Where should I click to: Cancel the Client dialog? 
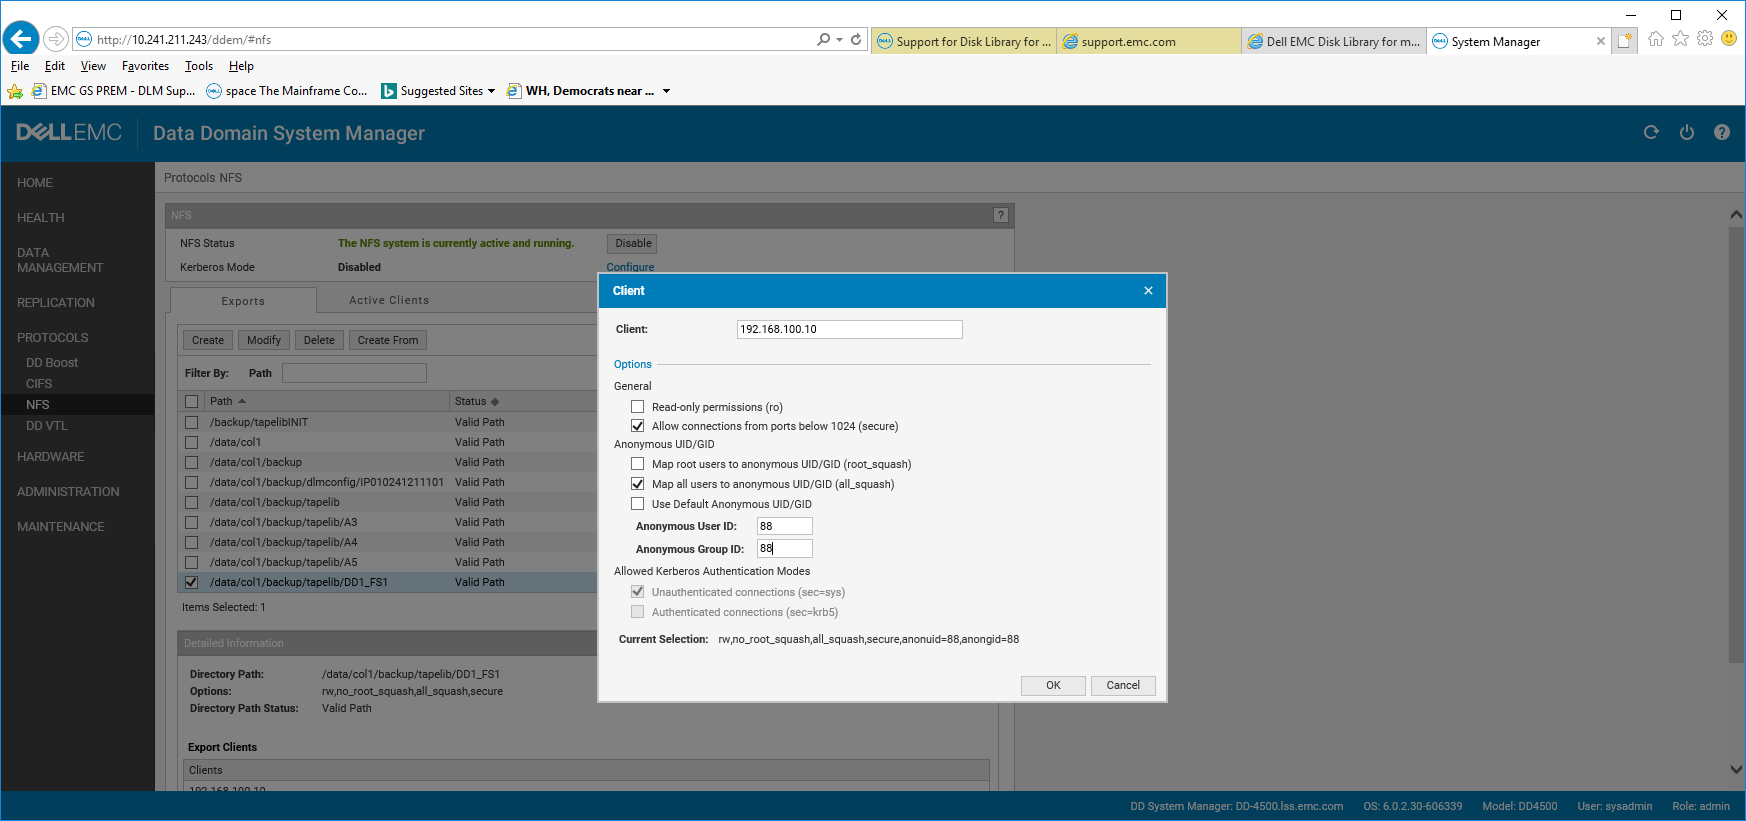1123,685
